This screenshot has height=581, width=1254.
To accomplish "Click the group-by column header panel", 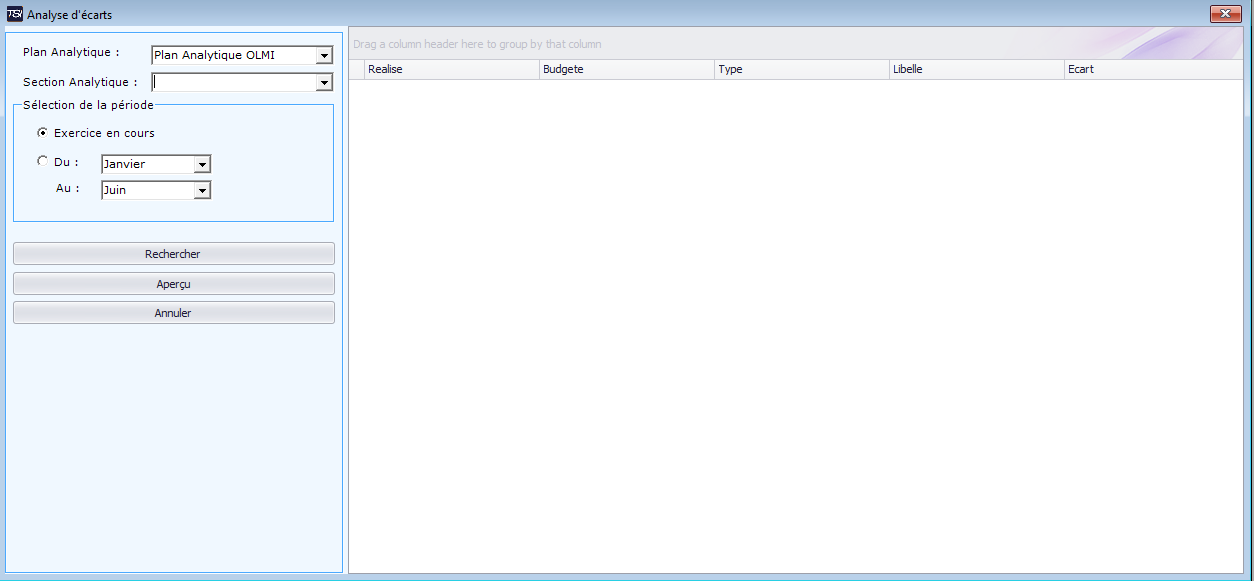I will pyautogui.click(x=796, y=44).
